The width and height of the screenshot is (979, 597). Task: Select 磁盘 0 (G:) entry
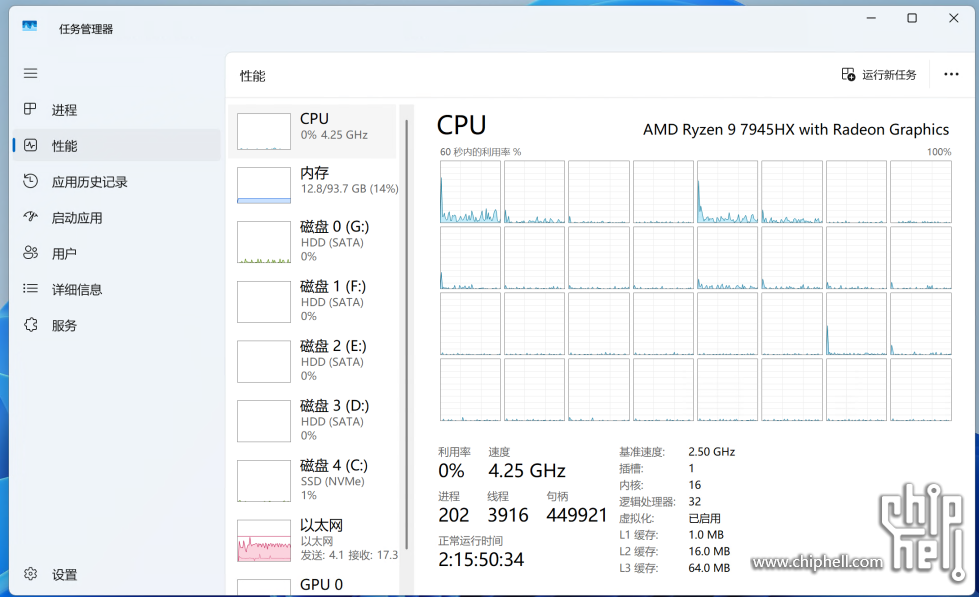[x=313, y=242]
